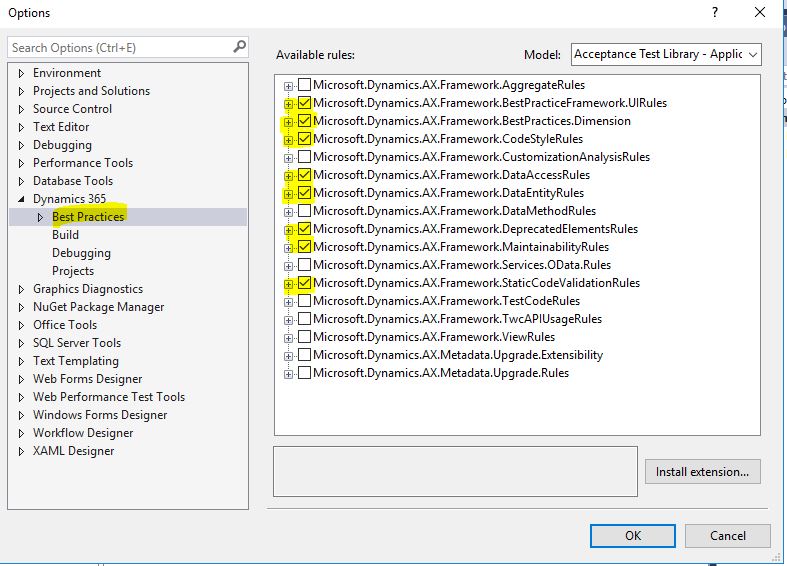Screen dimensions: 787x566
Task: Toggle the DataEntityRules checkbox
Action: click(x=304, y=193)
